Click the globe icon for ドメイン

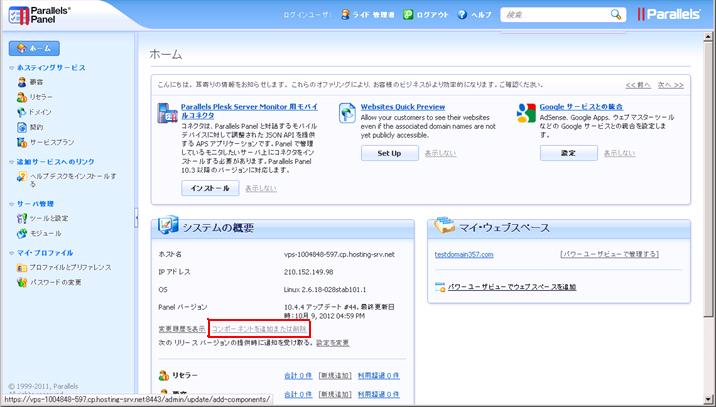22,112
